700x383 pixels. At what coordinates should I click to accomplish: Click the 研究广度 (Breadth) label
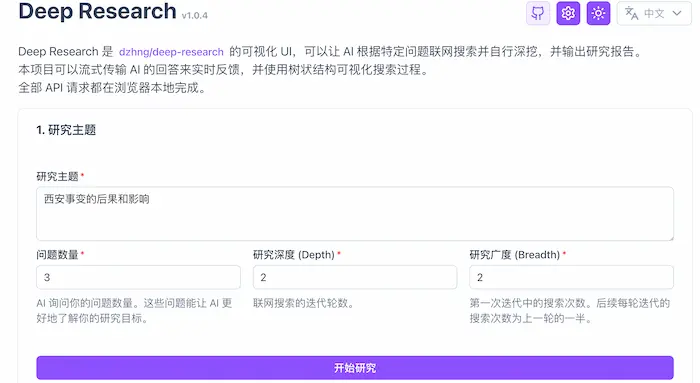coord(515,254)
